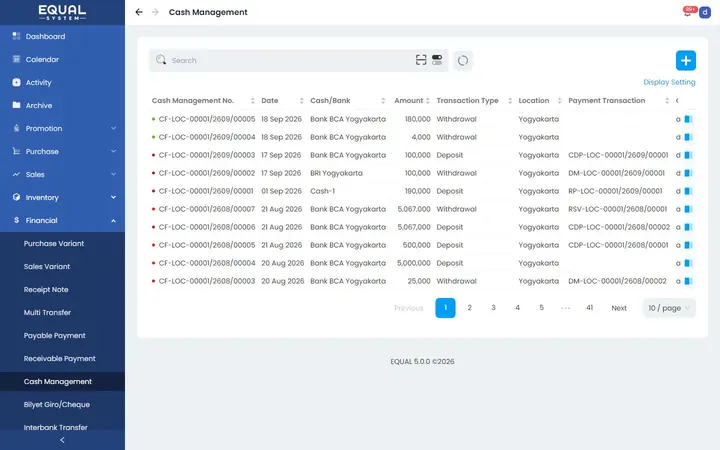Viewport: 720px width, 450px height.
Task: Go to page 5
Action: tap(541, 308)
